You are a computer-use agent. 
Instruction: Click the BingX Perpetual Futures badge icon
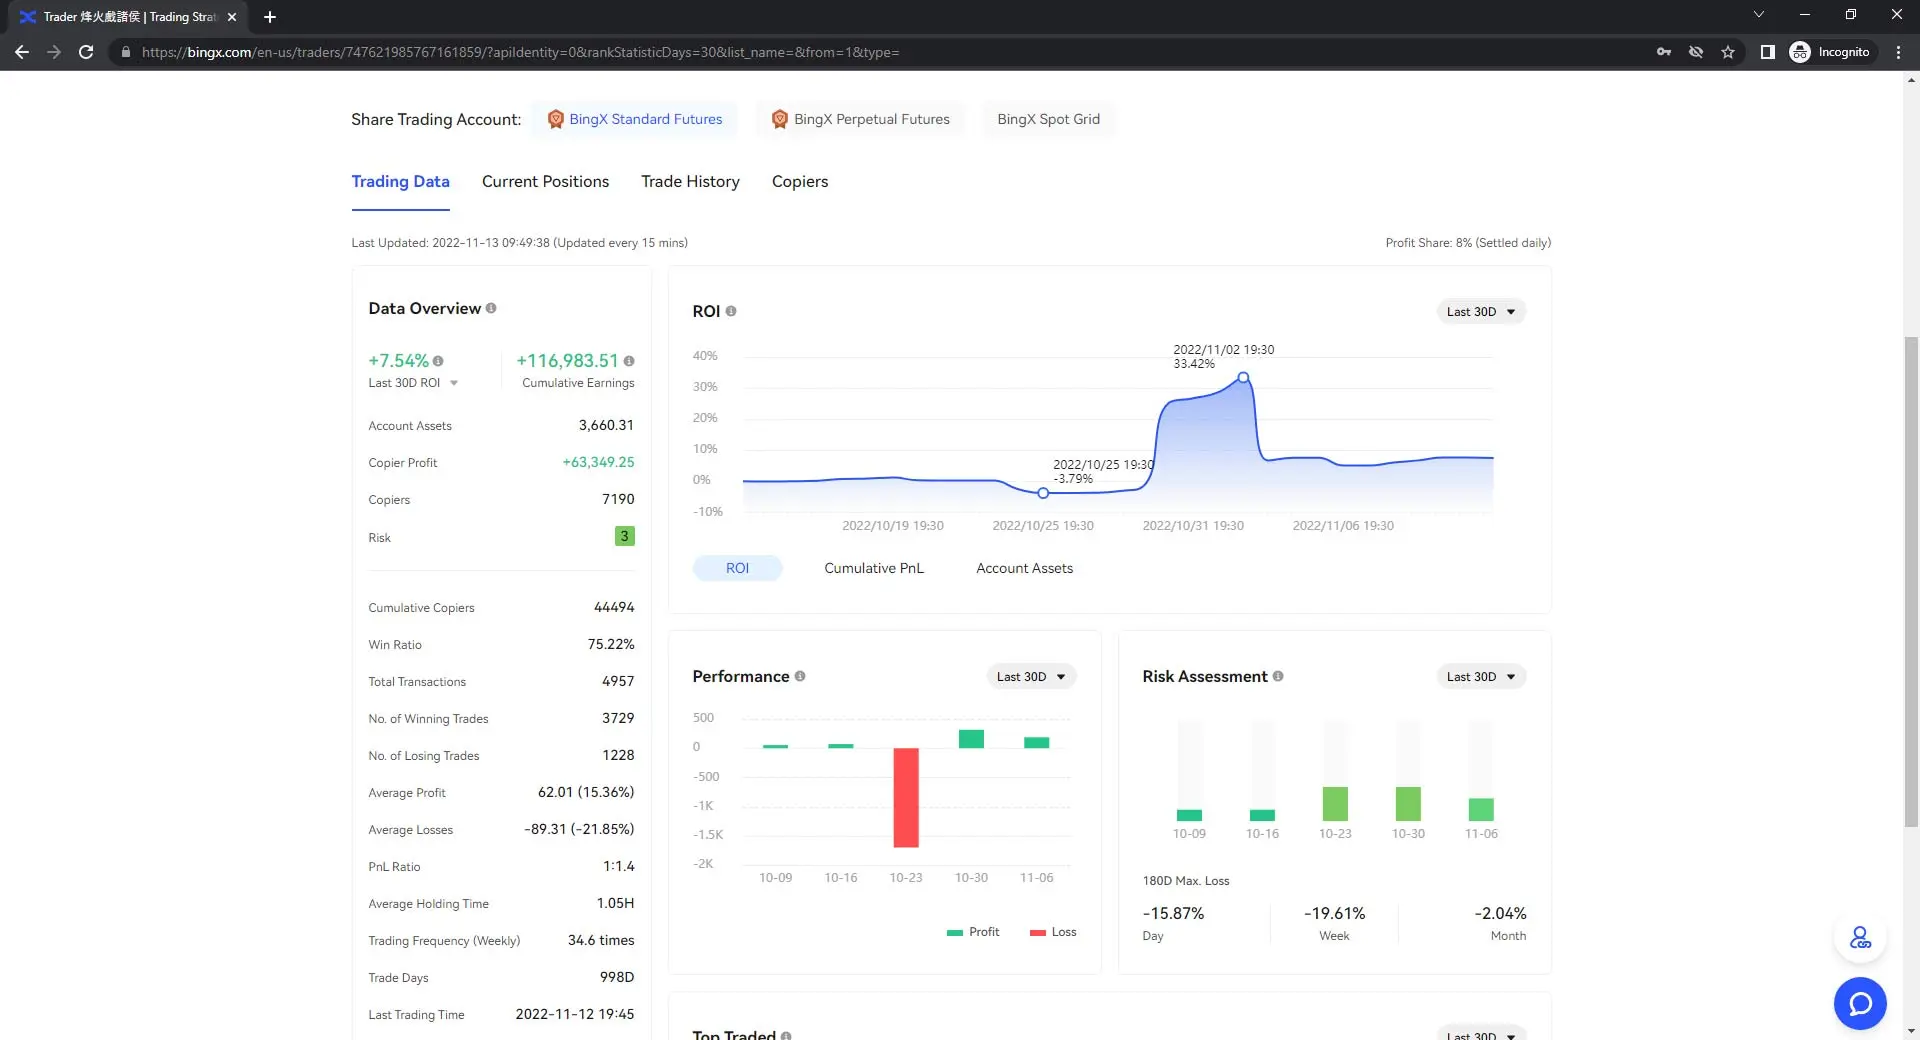[780, 119]
